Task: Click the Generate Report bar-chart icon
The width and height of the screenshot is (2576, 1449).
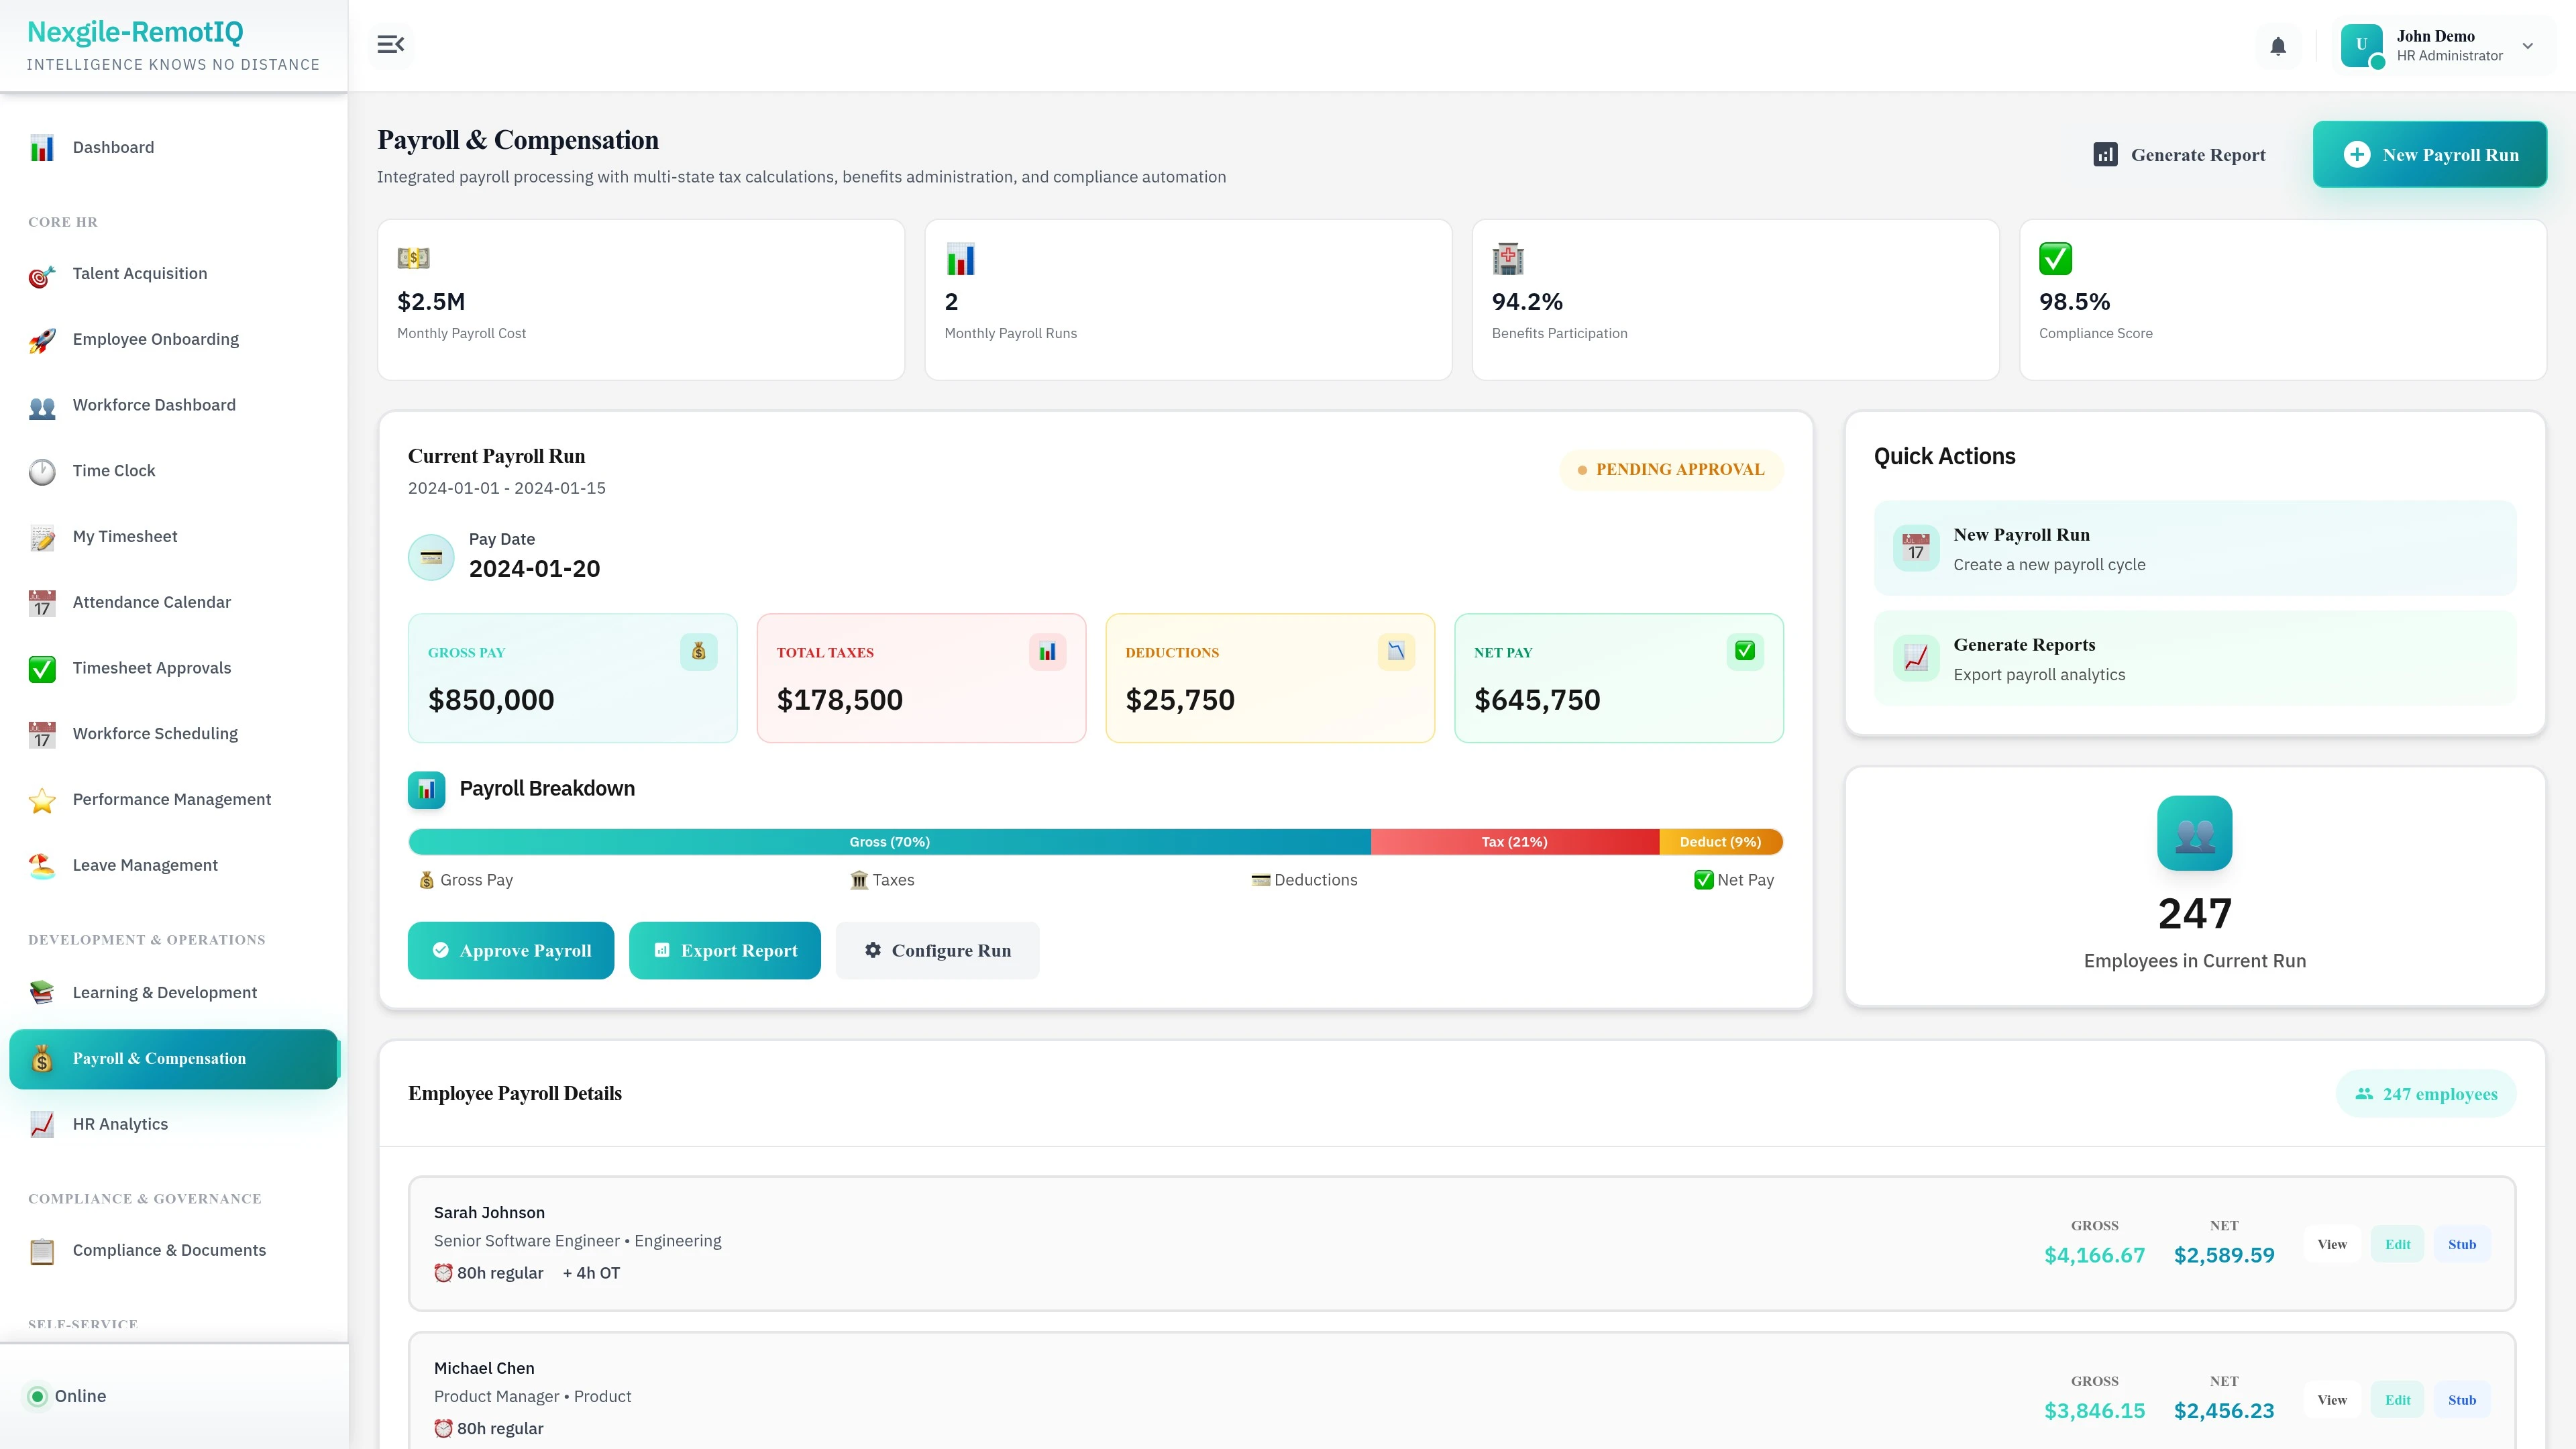Action: pyautogui.click(x=2106, y=154)
